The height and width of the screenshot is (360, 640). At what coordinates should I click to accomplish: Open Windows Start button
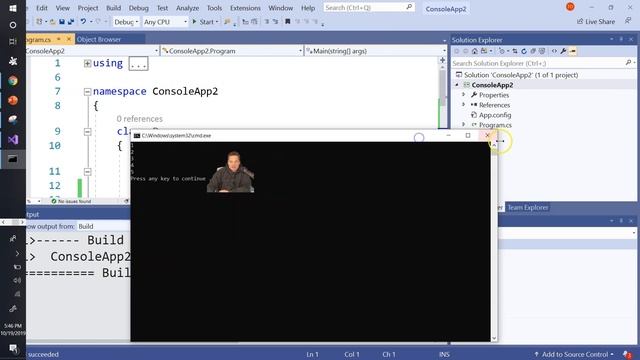click(x=13, y=8)
